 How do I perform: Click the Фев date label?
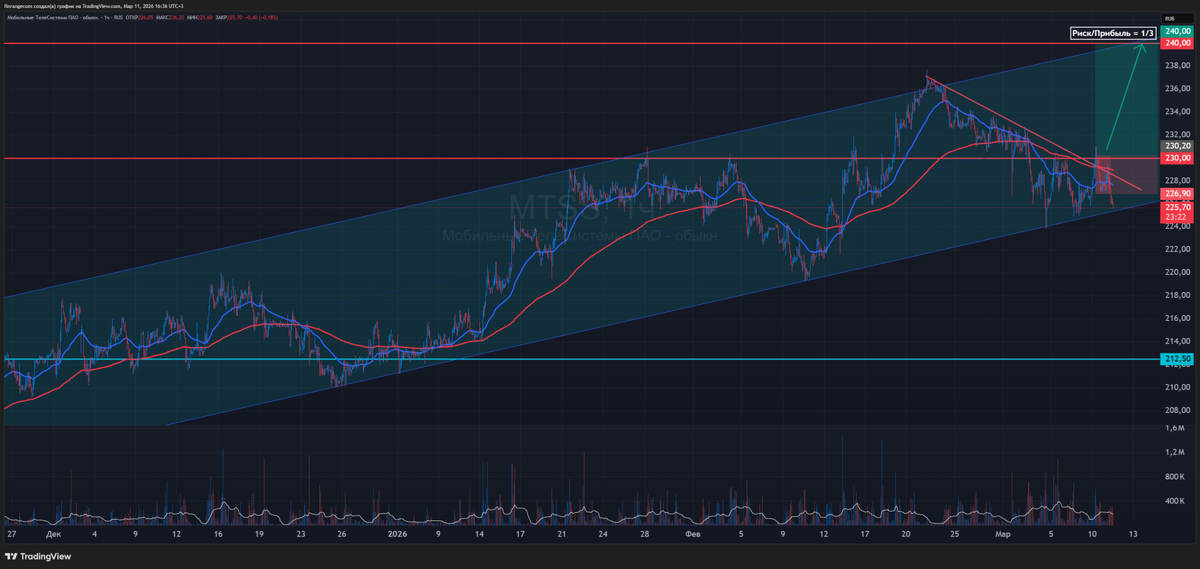point(692,534)
